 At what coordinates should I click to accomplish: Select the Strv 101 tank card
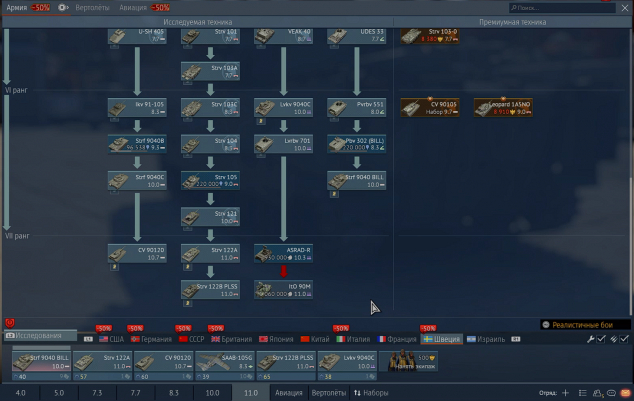[210, 36]
